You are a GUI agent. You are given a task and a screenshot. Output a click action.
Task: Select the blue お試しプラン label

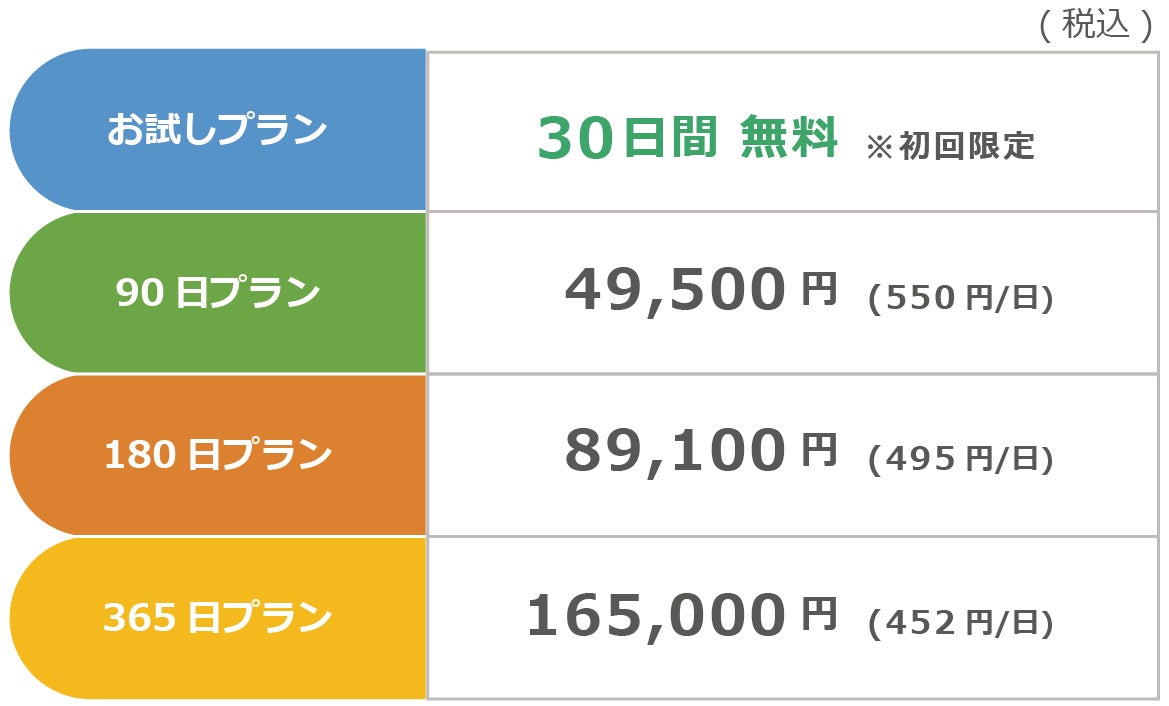pyautogui.click(x=217, y=130)
